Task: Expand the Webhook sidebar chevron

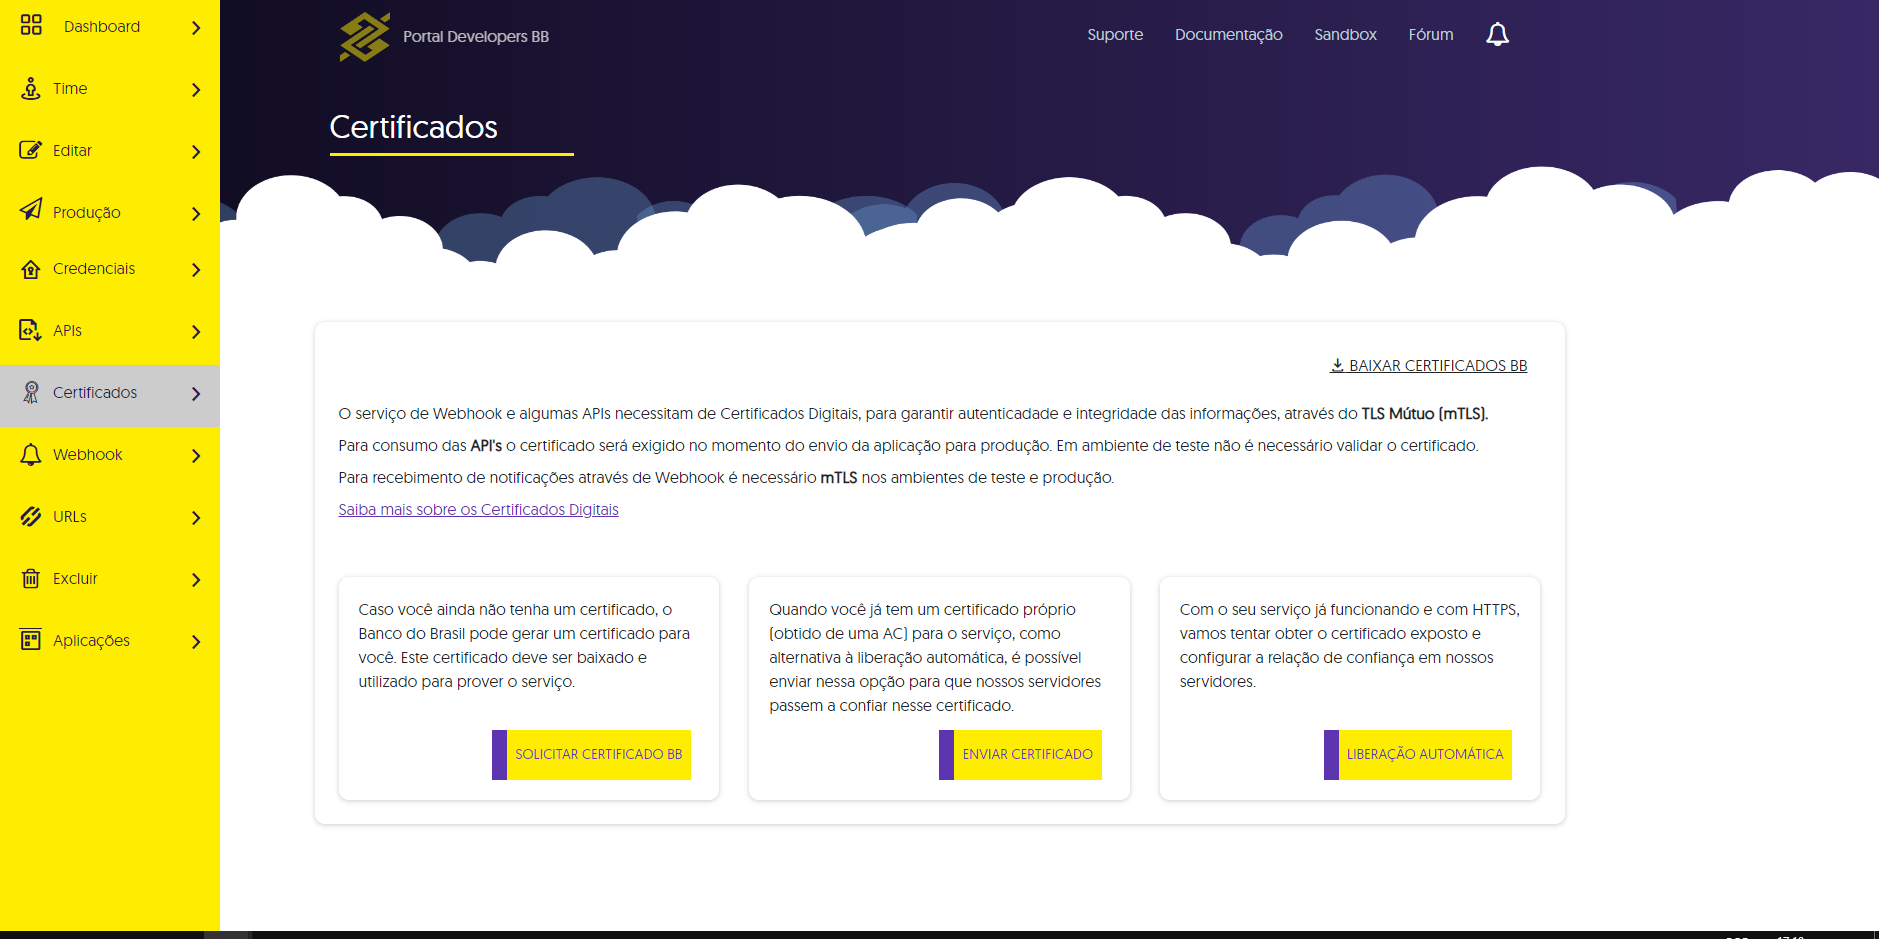Action: point(196,456)
